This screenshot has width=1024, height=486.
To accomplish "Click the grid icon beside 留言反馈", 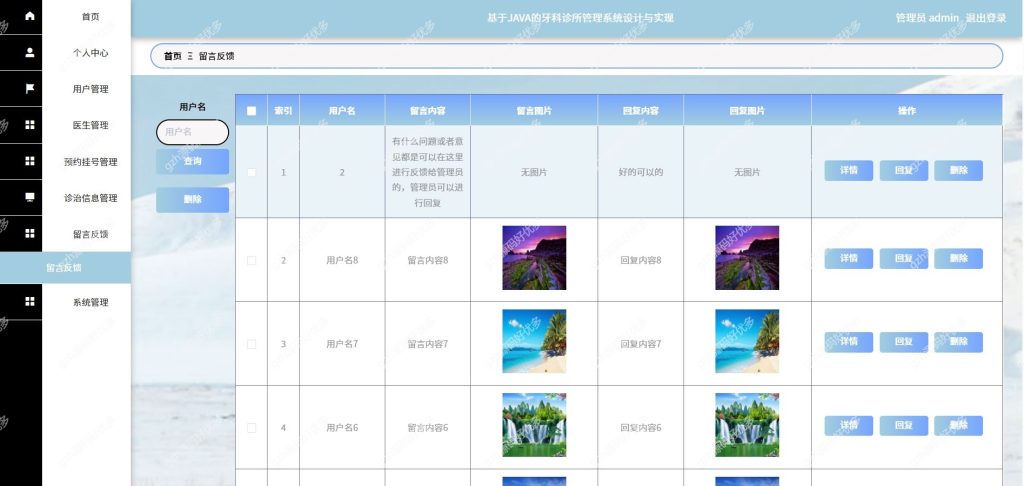I will click(x=29, y=233).
